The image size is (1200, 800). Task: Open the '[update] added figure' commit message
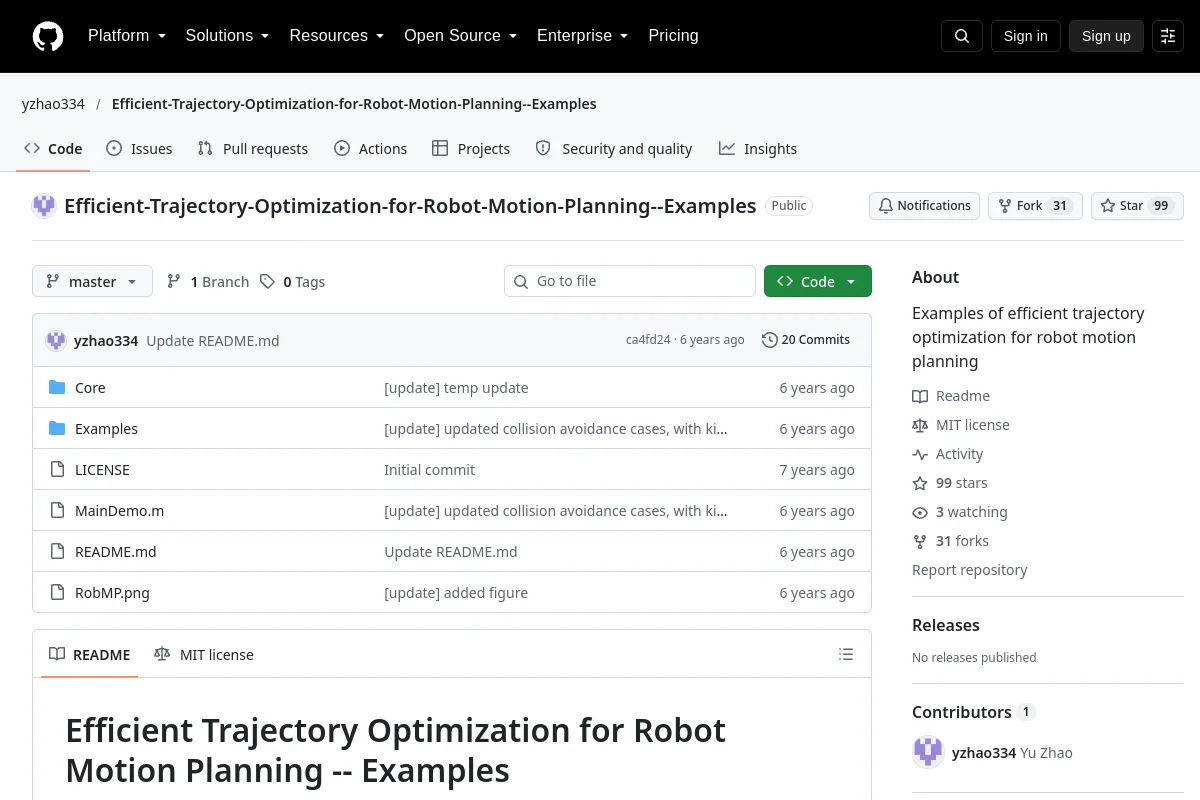(456, 593)
